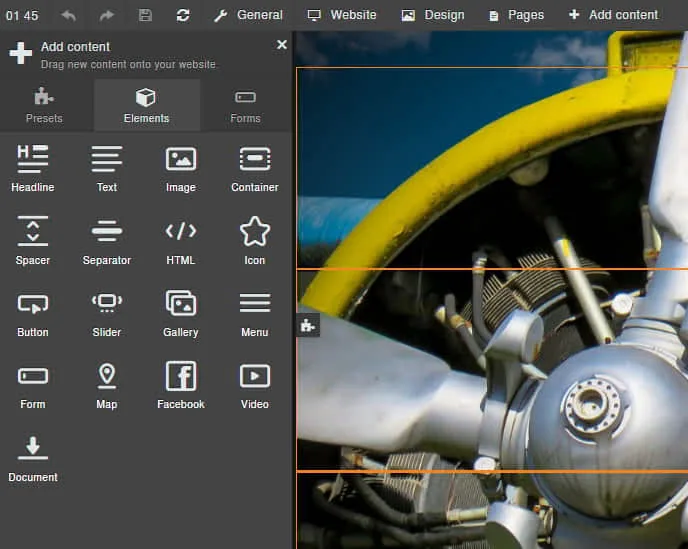
Task: Switch to the Forms tab
Action: pos(245,105)
